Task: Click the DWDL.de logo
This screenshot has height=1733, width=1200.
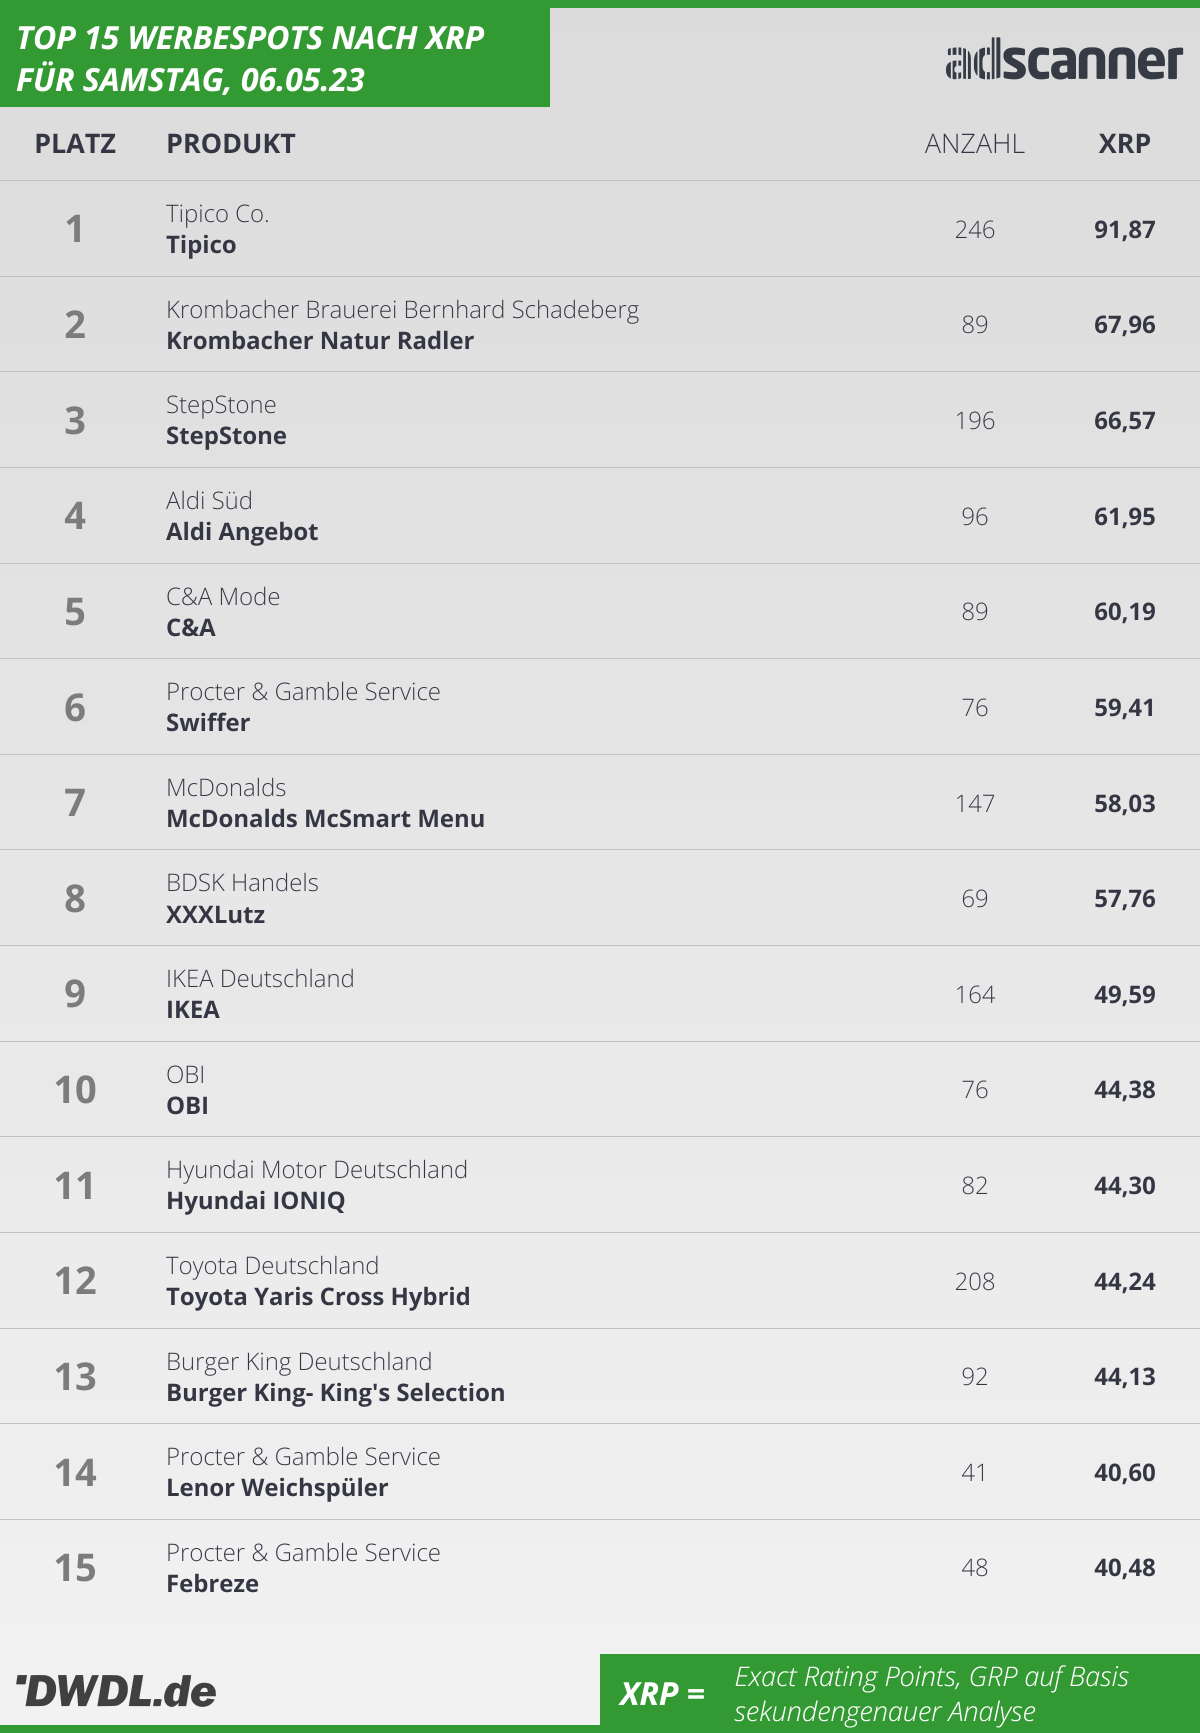Action: pyautogui.click(x=116, y=1691)
